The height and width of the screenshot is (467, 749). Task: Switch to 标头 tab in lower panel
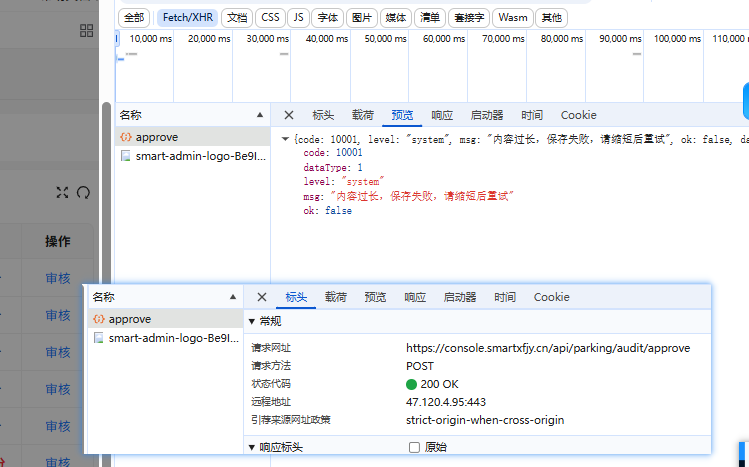[296, 297]
